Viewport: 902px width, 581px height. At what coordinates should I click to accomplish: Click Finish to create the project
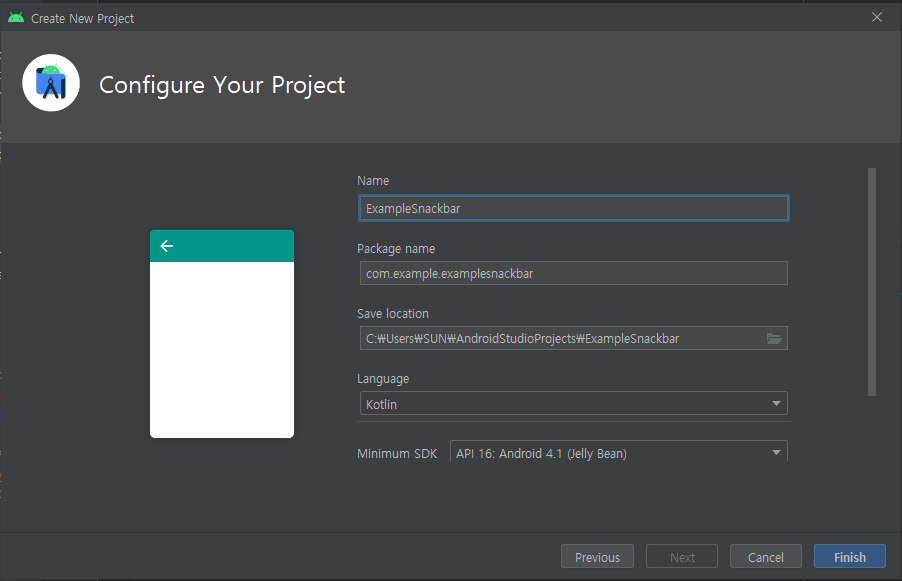[x=850, y=556]
